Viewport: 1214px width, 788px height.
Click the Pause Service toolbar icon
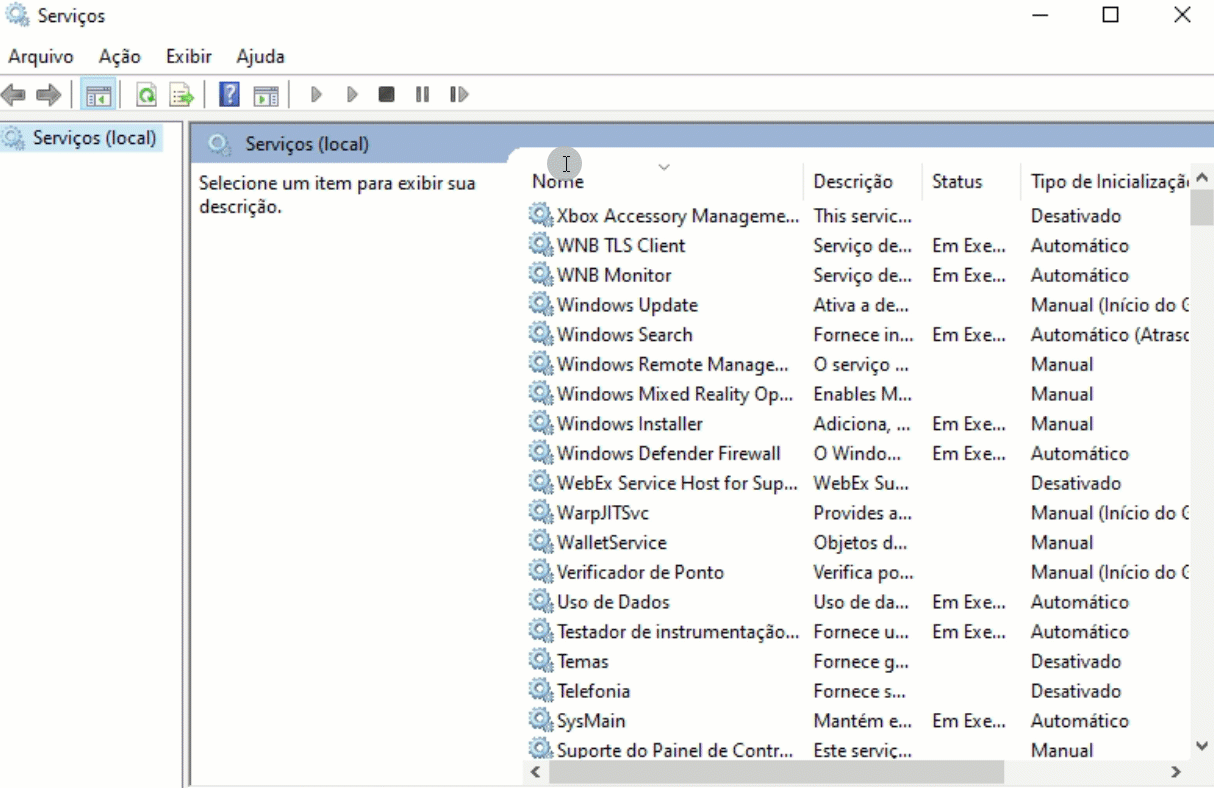pyautogui.click(x=422, y=95)
